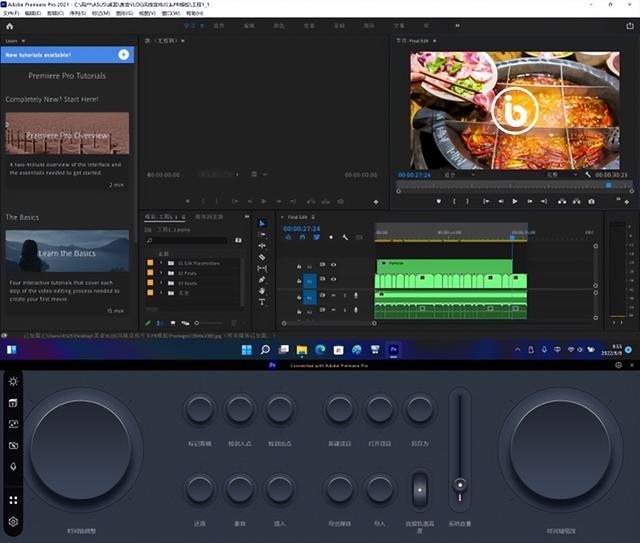Open Program monitor wrench settings
This screenshot has height=543, width=640.
point(588,175)
